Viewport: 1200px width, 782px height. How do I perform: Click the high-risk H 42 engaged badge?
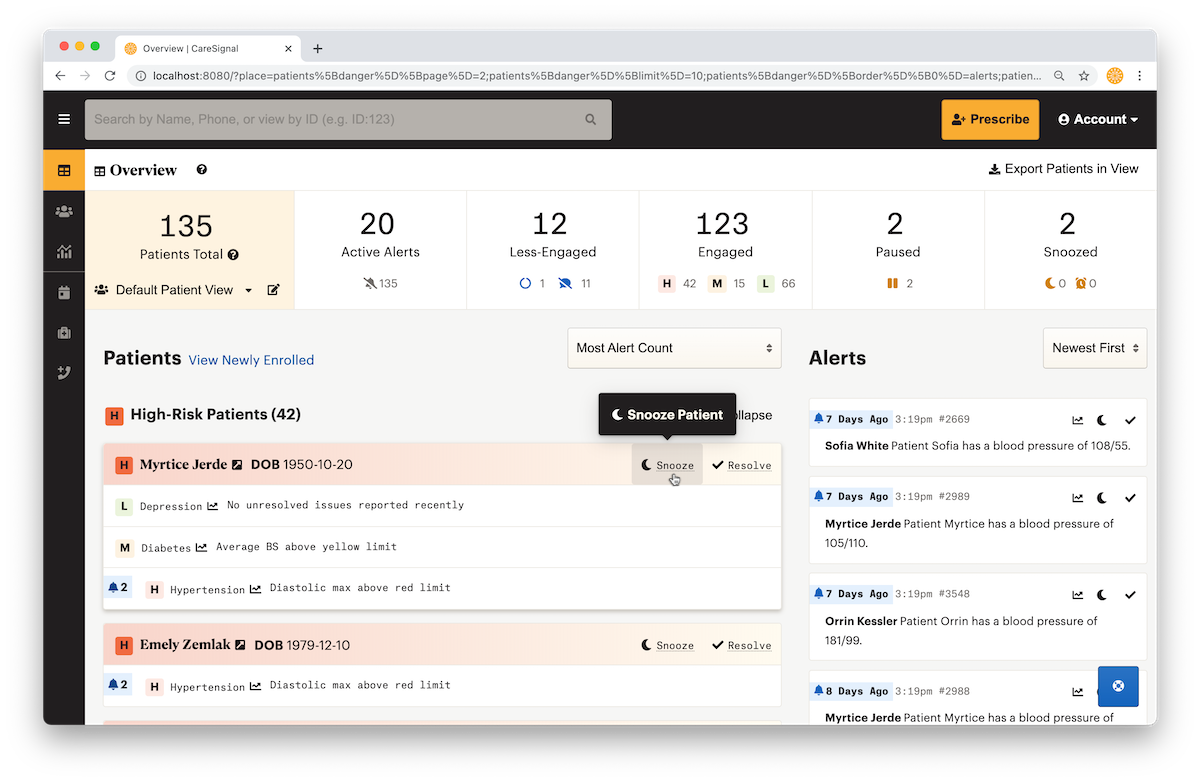677,284
